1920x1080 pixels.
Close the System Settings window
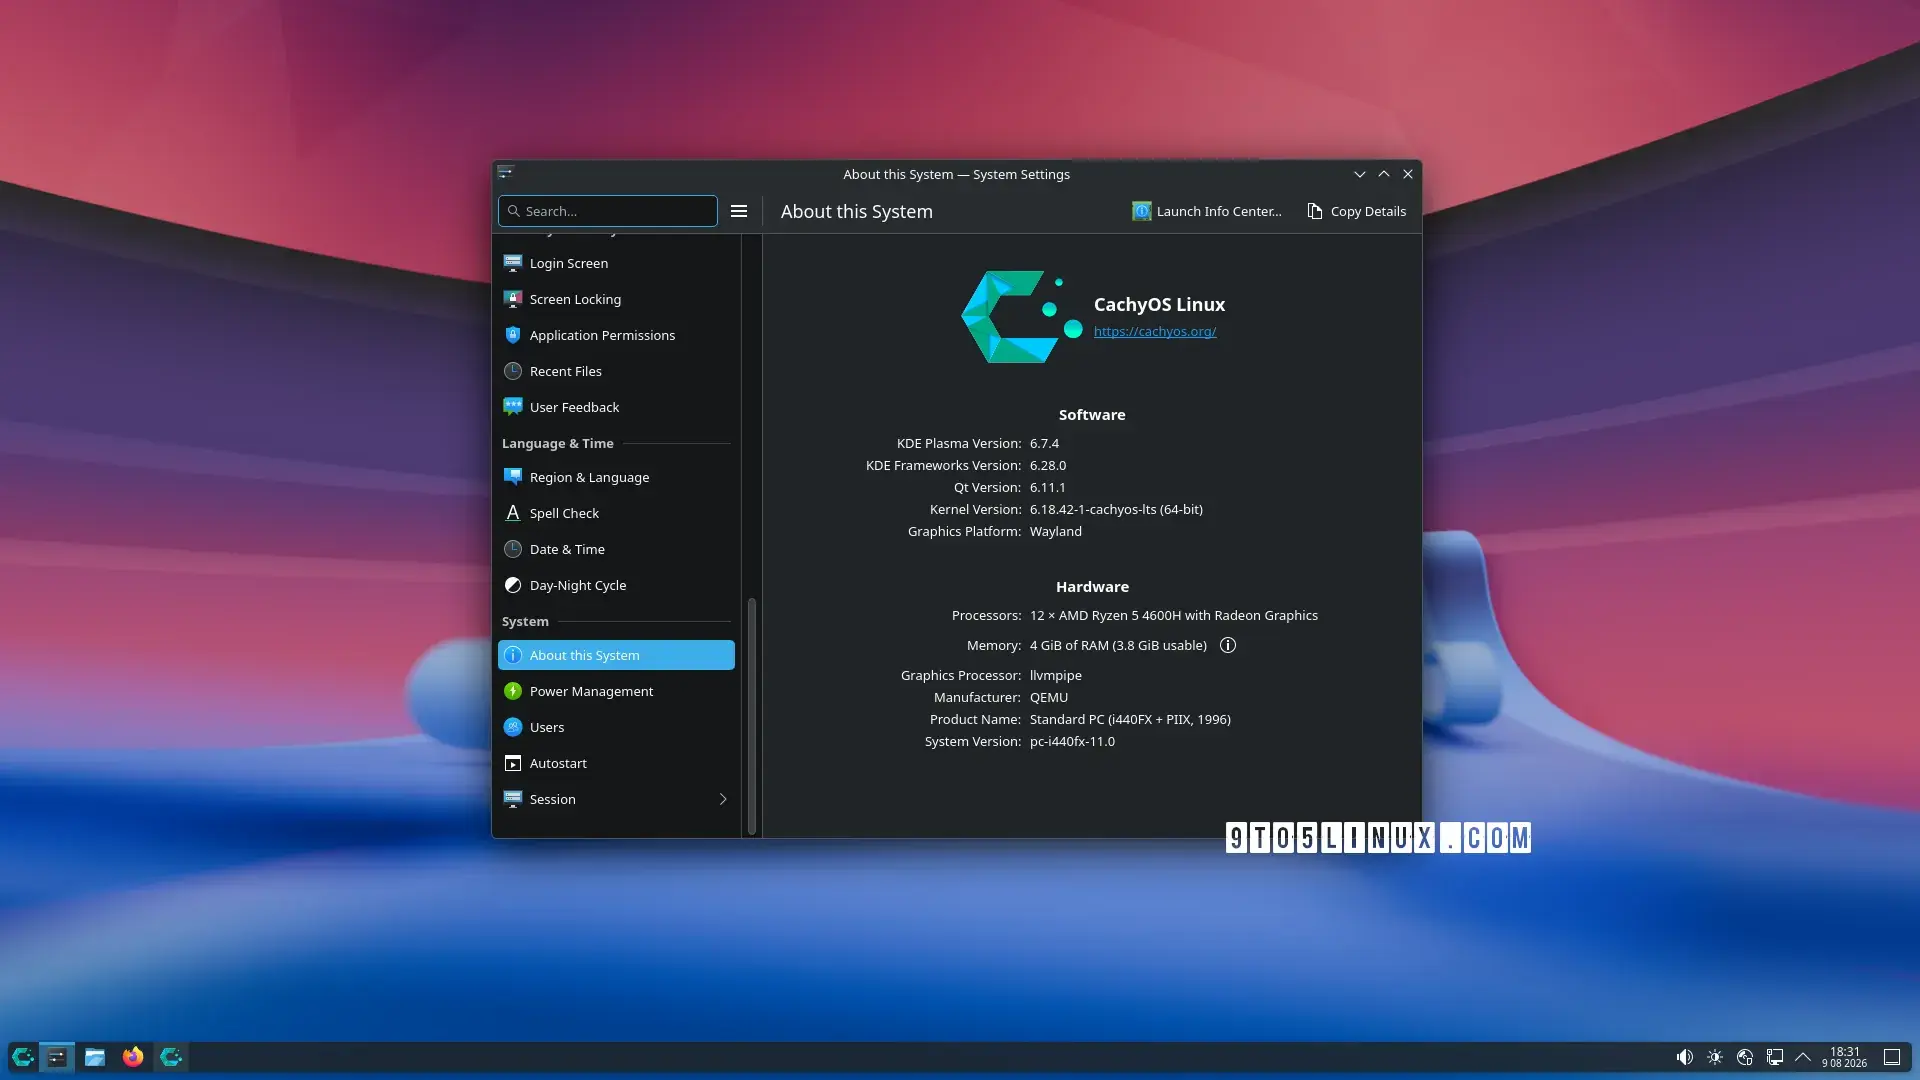pos(1408,174)
